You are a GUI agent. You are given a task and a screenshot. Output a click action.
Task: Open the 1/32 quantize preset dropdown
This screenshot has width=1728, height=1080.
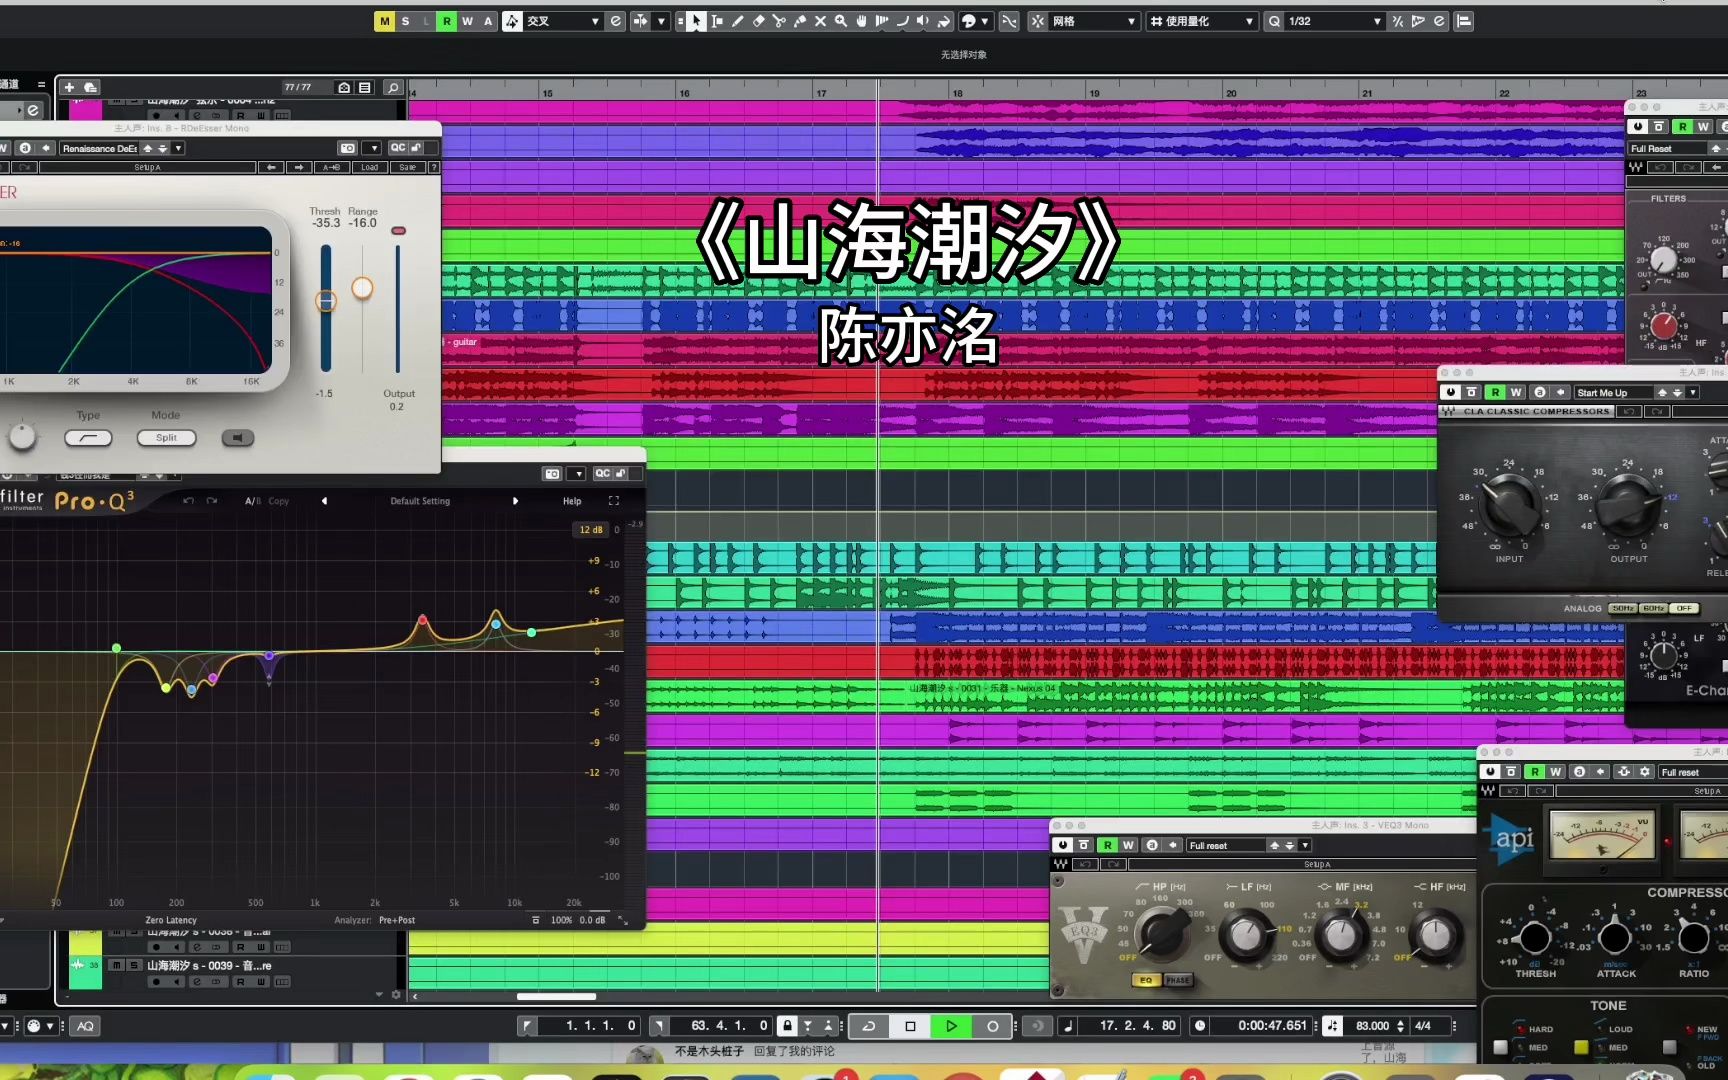[1335, 21]
